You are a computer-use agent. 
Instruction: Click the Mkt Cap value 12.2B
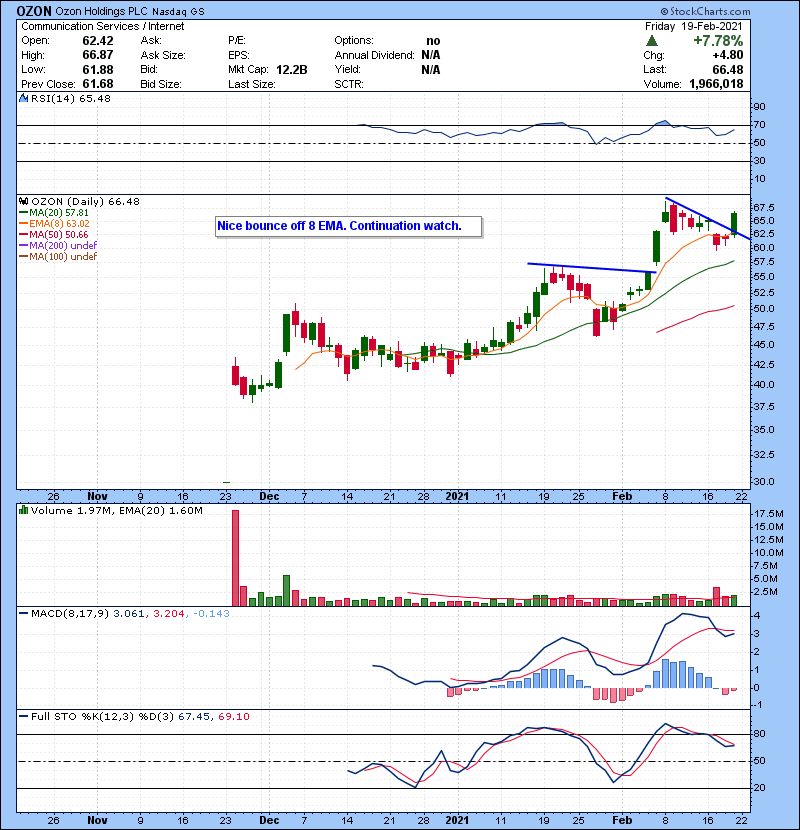point(292,69)
